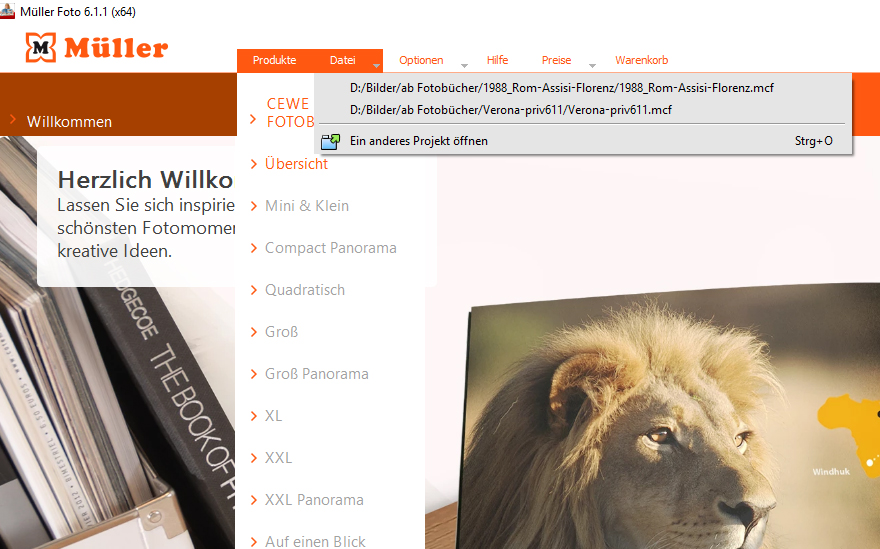Click the chevron icon beside Übersicht

tap(254, 163)
